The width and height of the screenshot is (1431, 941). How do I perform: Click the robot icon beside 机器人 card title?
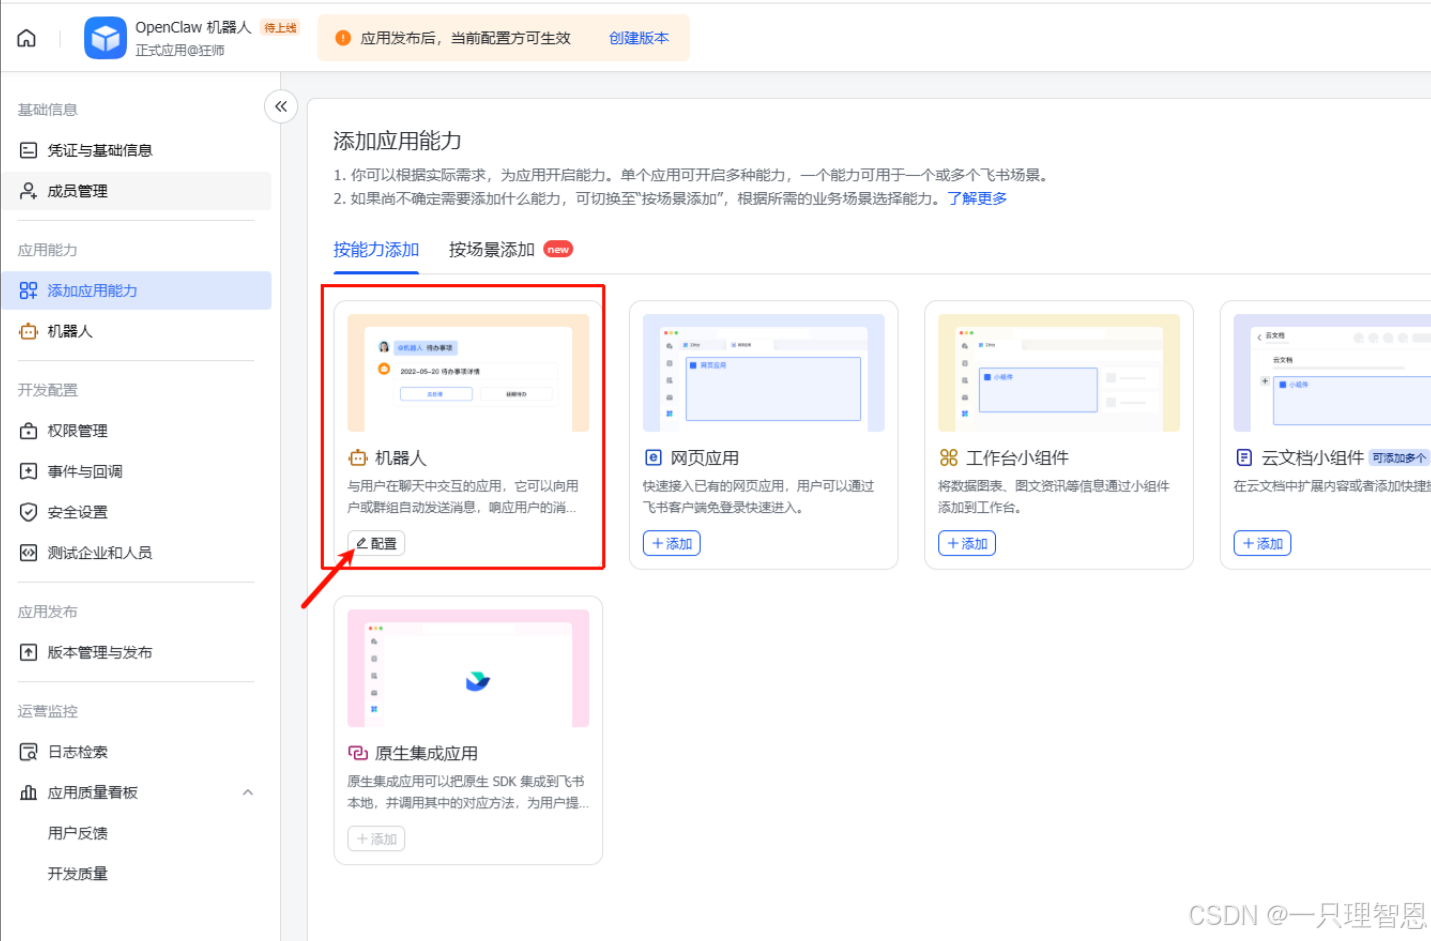[358, 458]
